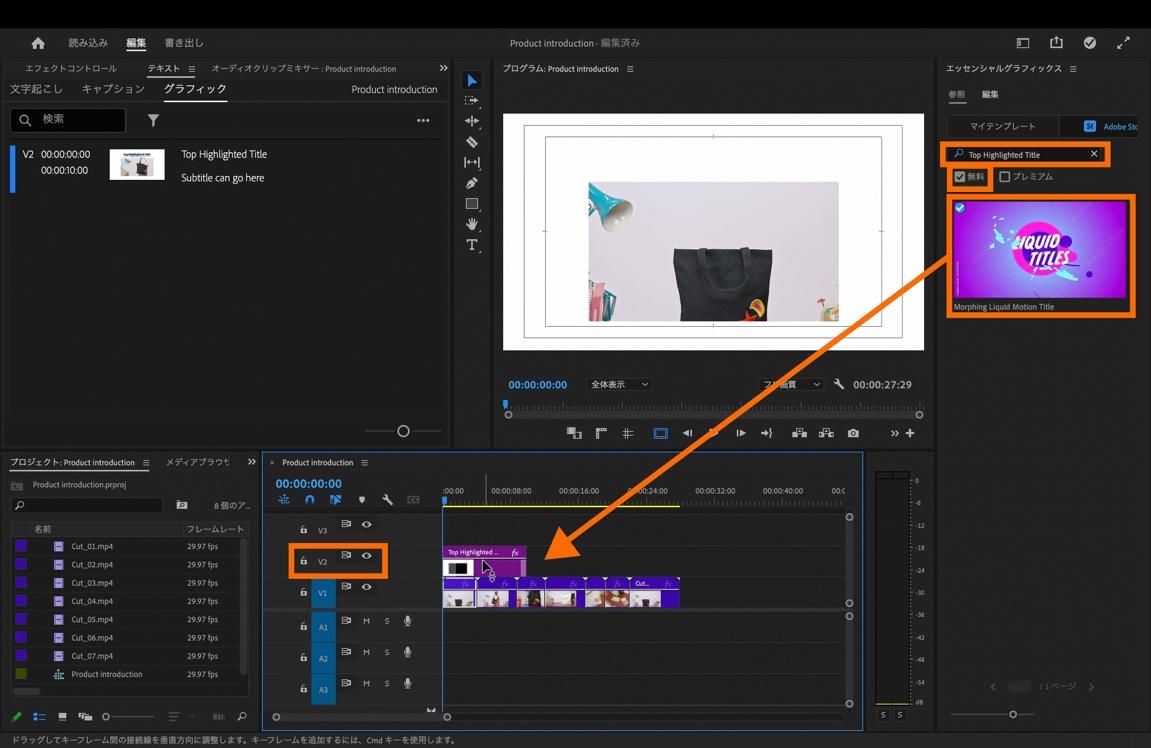Screen dimensions: 1151x748
Task: Enable the プレミアム checkbox
Action: click(x=1005, y=177)
